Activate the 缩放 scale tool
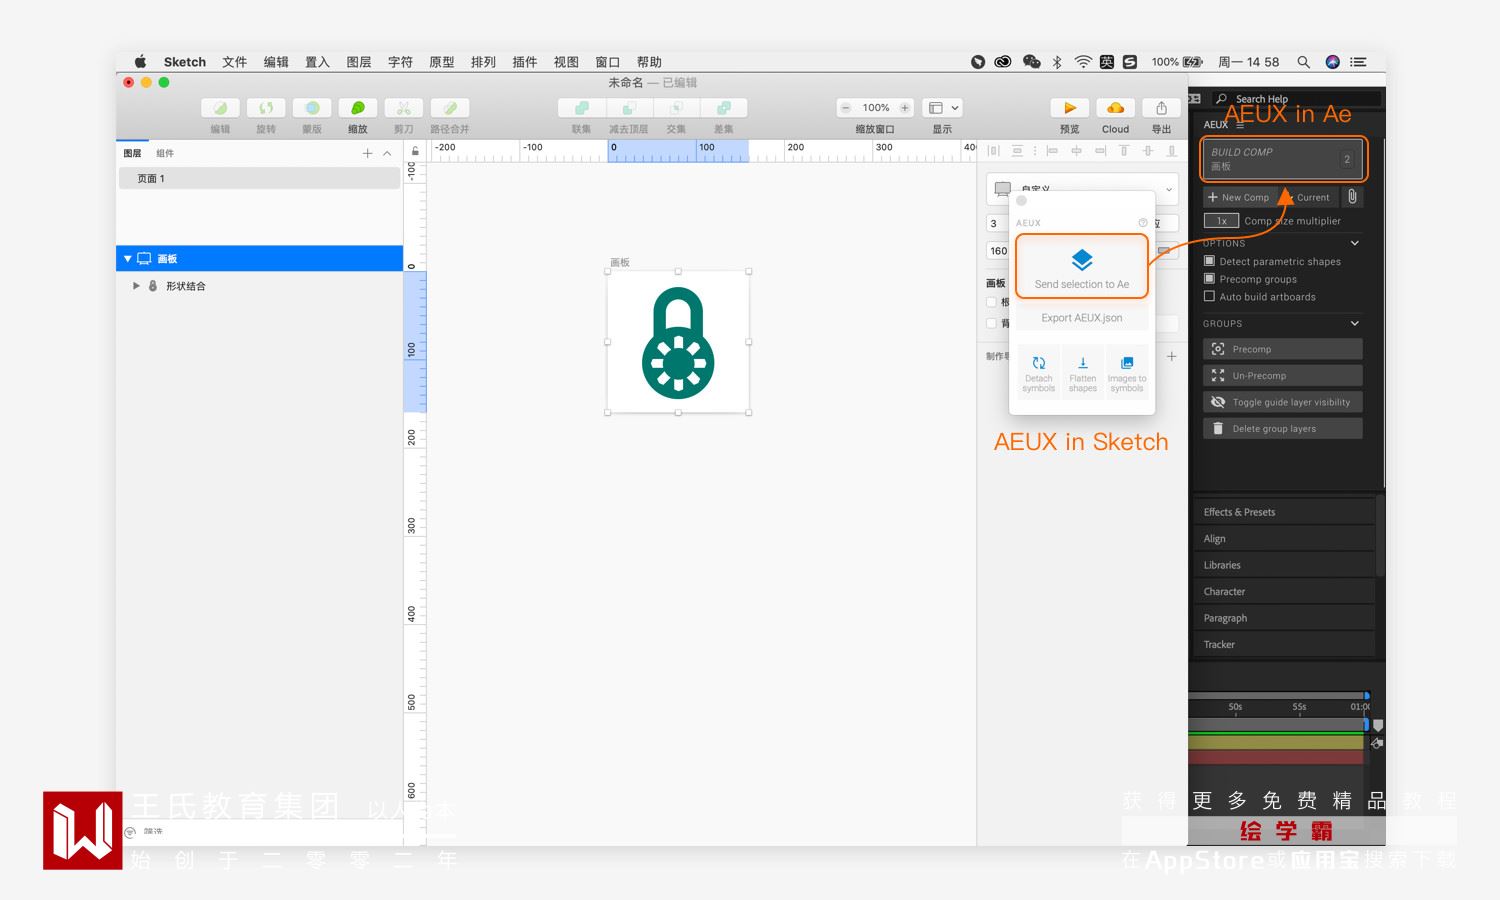The height and width of the screenshot is (900, 1500). [x=358, y=108]
